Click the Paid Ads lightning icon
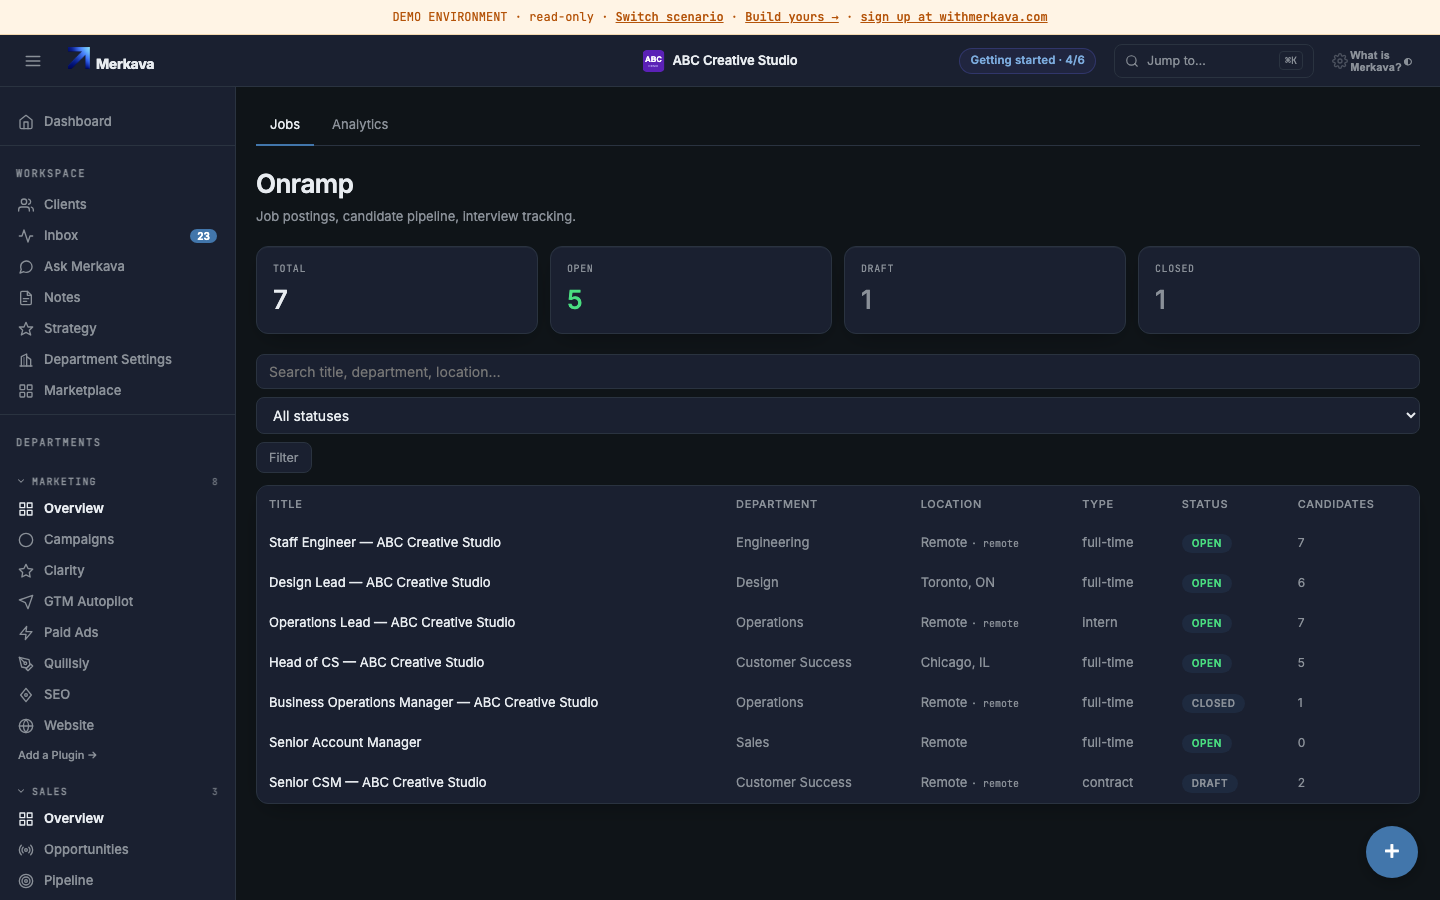This screenshot has height=900, width=1440. point(26,633)
